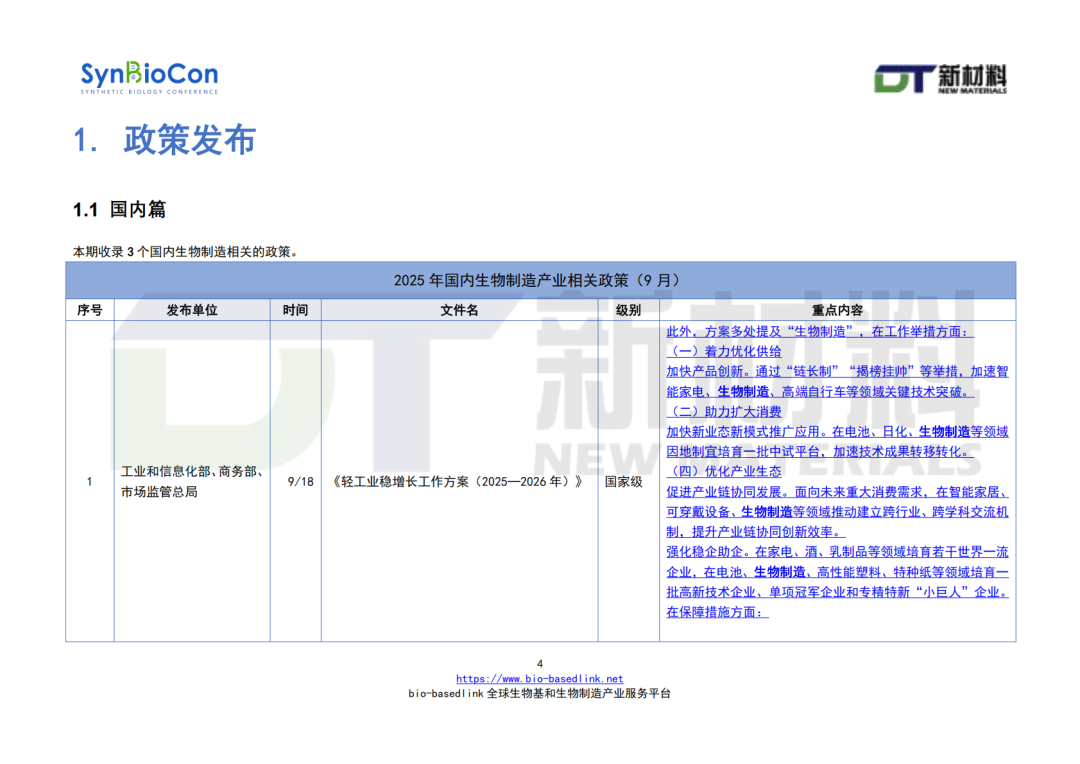Click the （二）助力扩大消费 link
The image size is (1080, 764).
click(x=724, y=411)
